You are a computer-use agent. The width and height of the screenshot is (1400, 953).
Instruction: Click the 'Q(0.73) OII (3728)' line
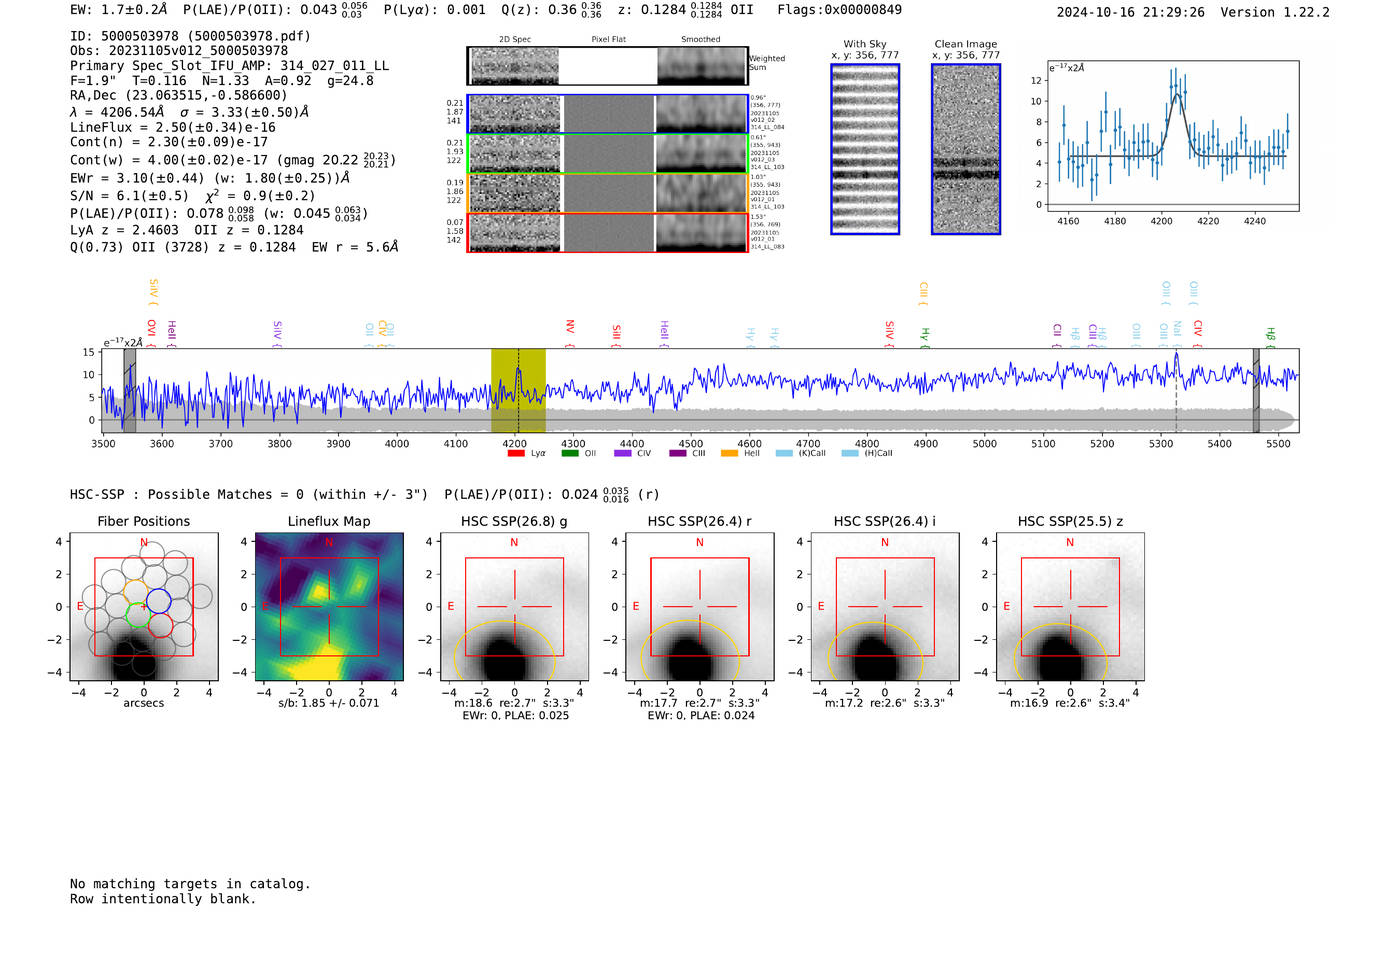(x=234, y=247)
